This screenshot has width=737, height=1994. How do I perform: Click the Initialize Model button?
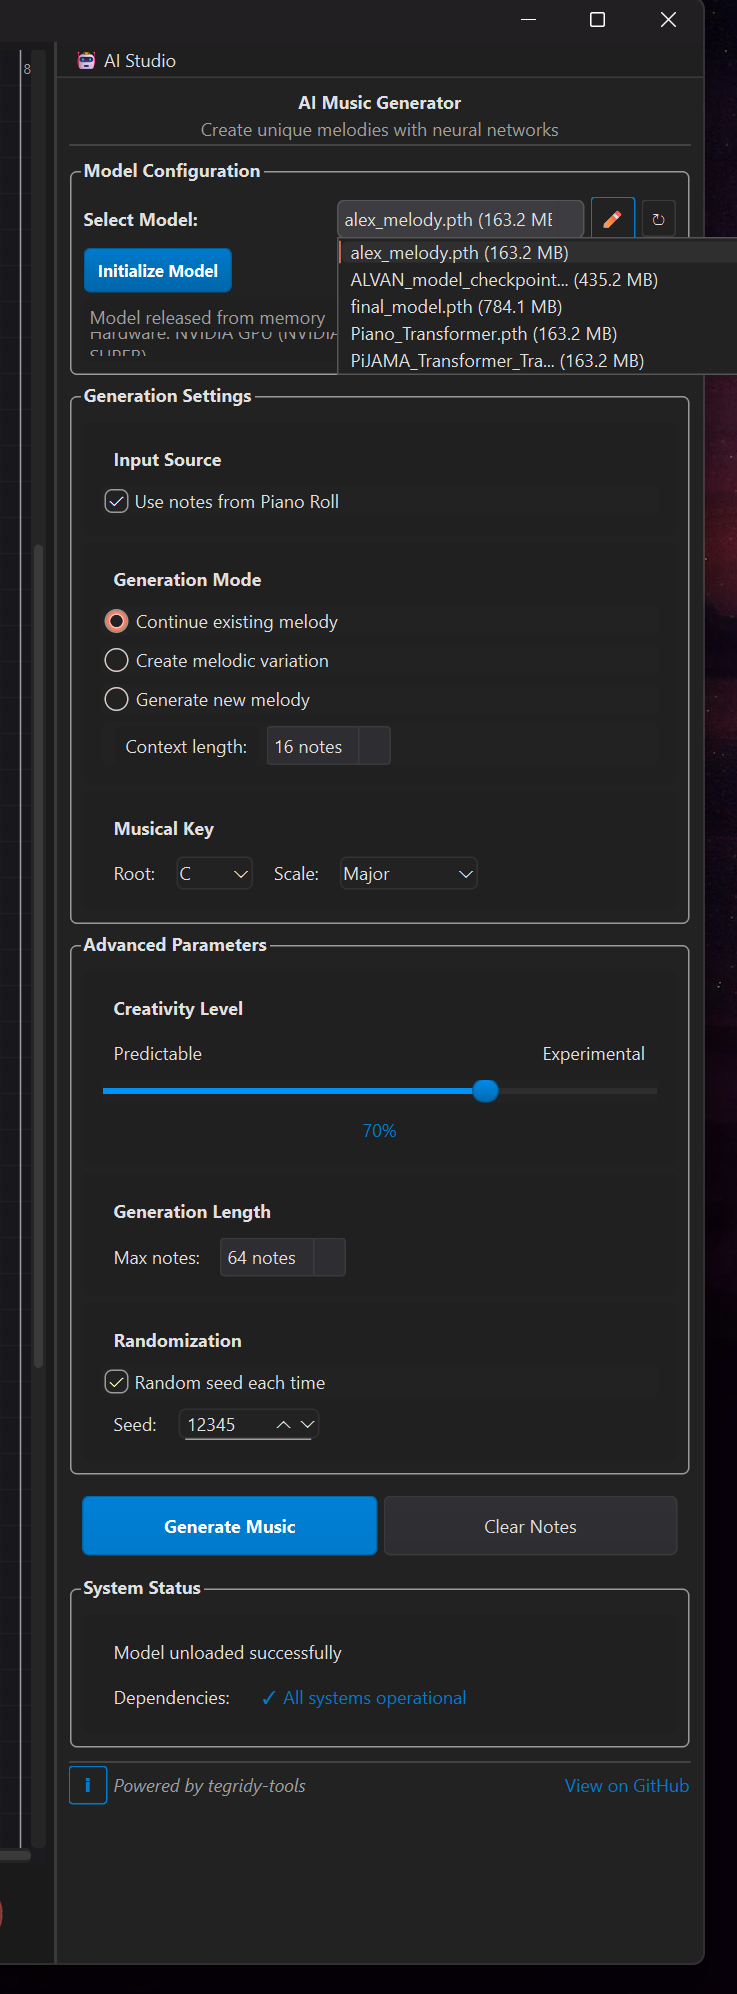tap(158, 271)
